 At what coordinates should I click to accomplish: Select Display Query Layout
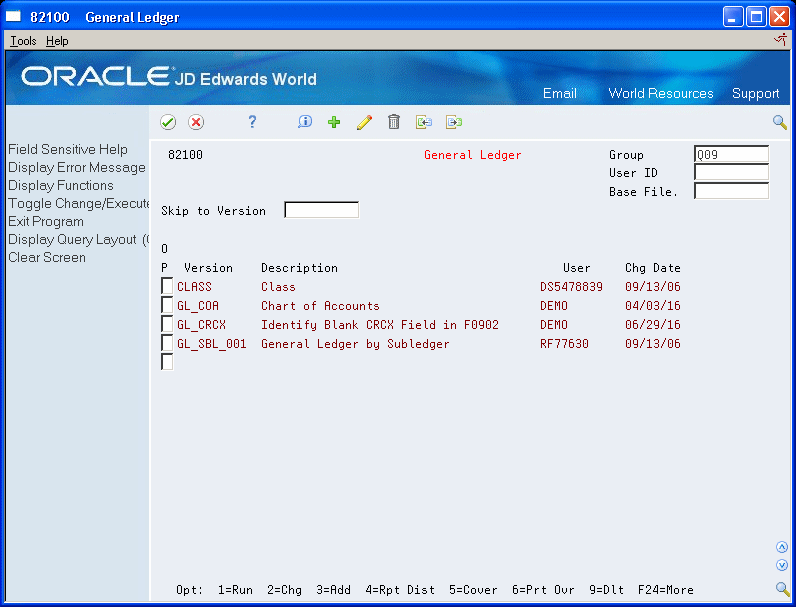78,240
